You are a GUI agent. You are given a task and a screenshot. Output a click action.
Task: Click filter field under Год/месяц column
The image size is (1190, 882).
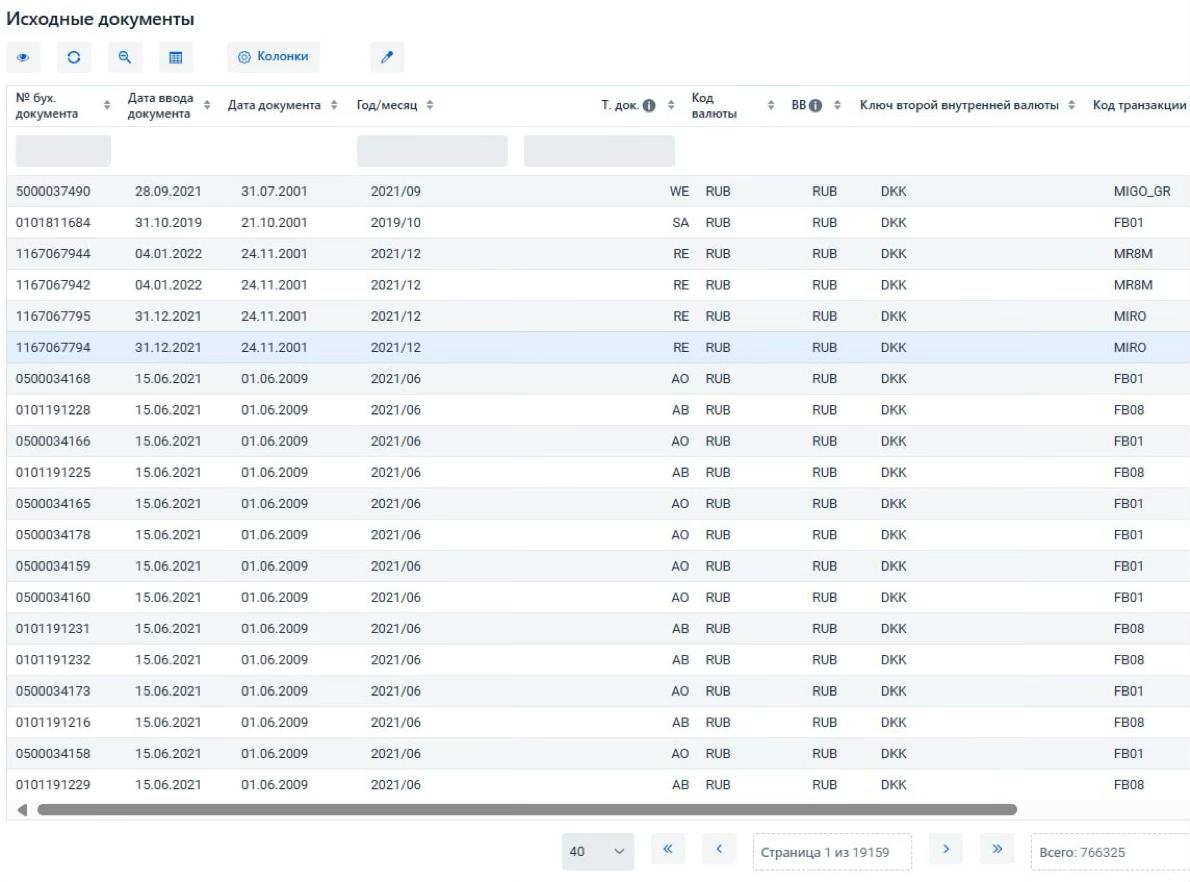[432, 151]
